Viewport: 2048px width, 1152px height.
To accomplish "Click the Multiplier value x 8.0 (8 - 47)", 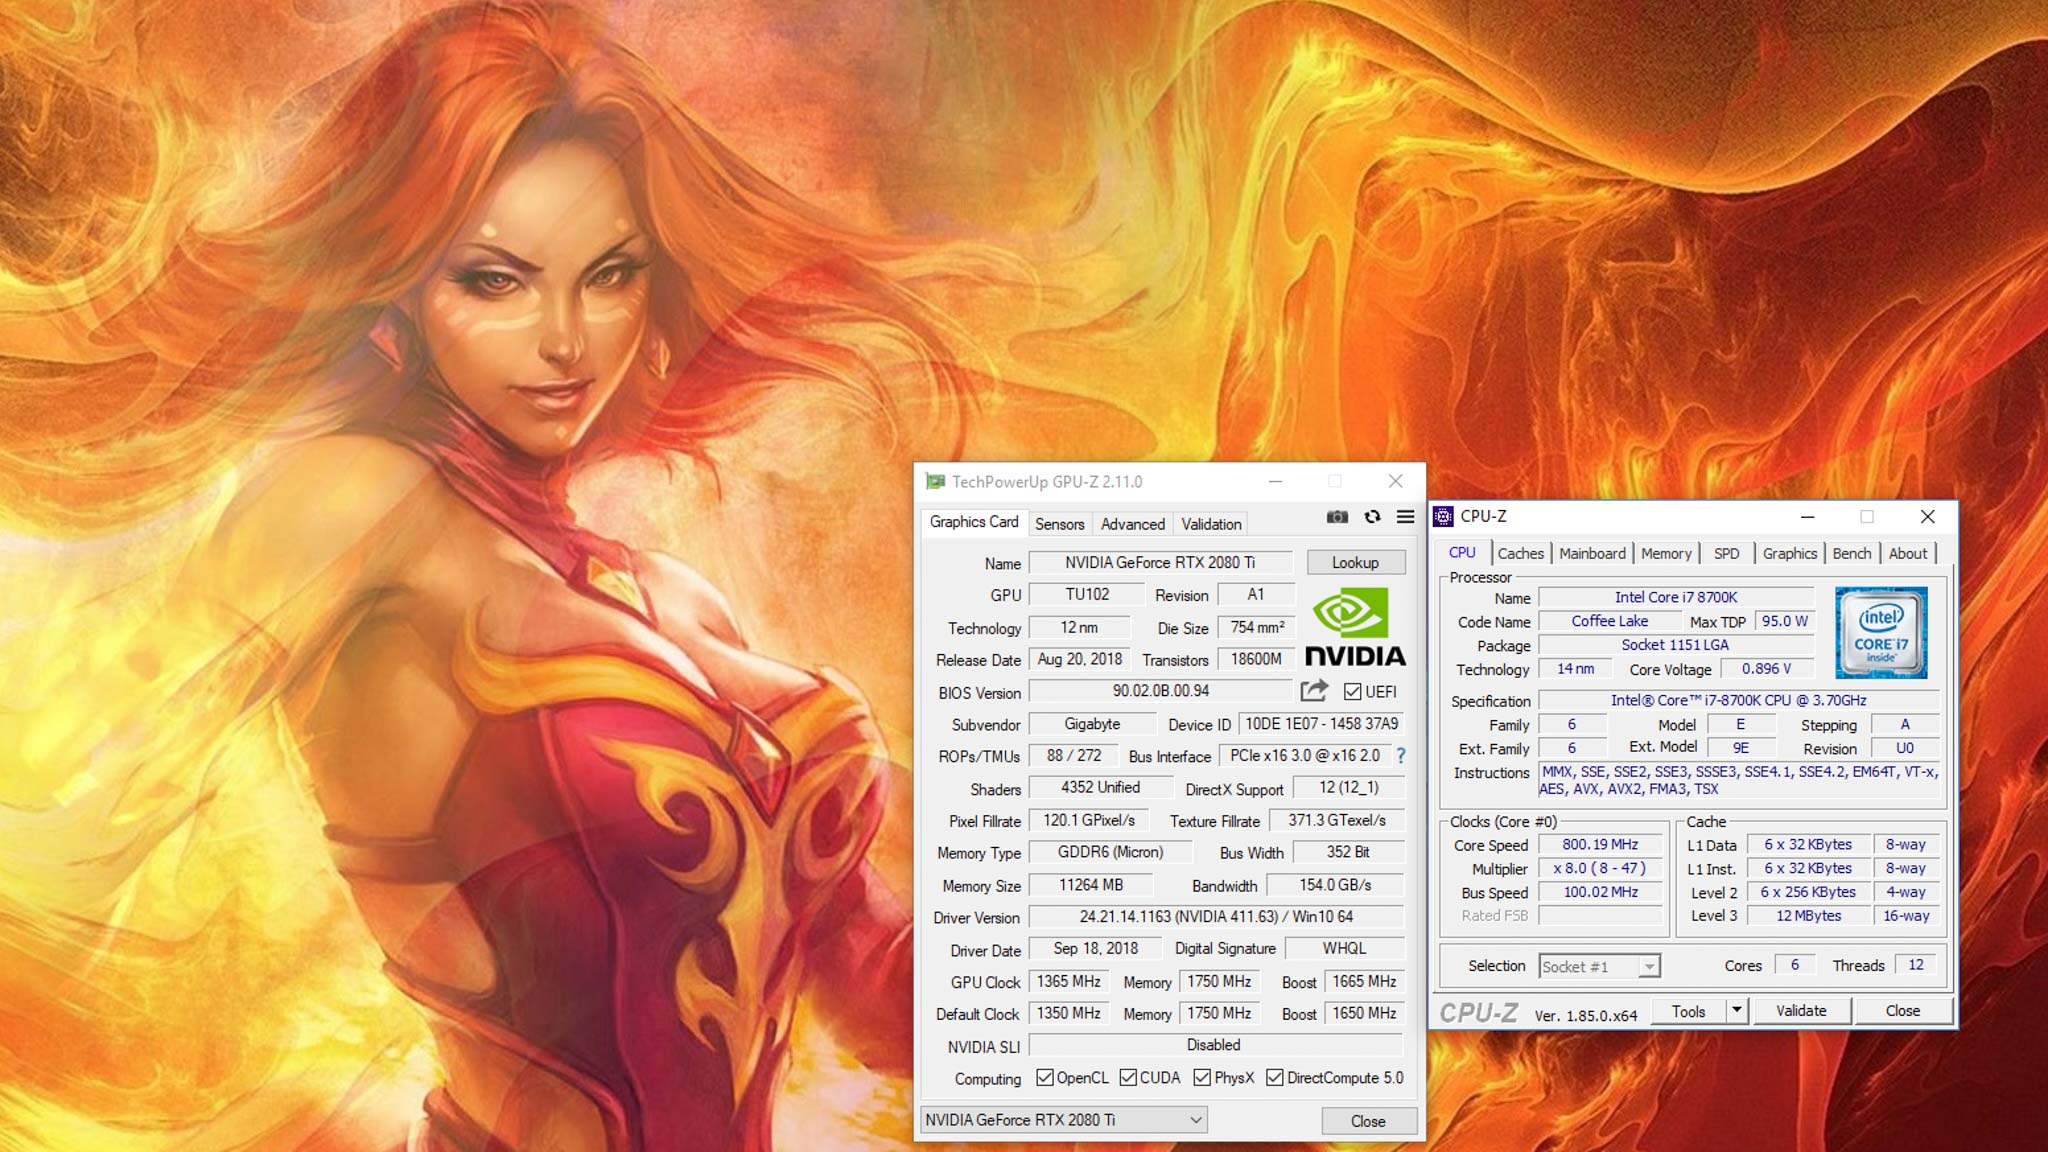I will point(1600,868).
